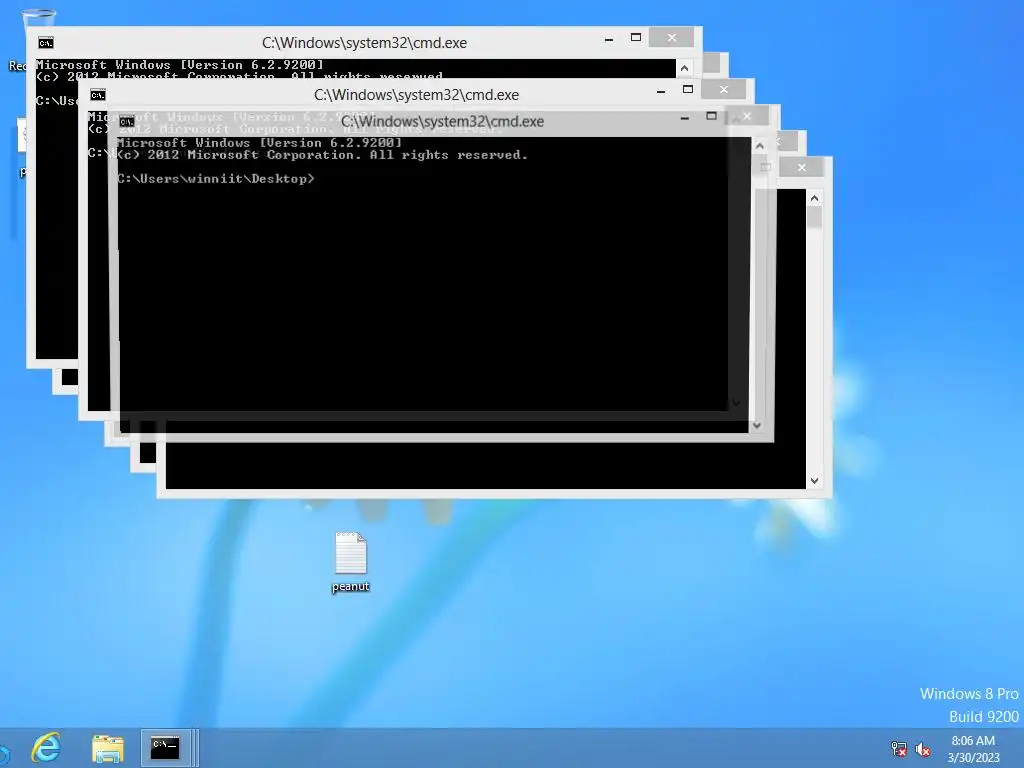This screenshot has width=1024, height=768.
Task: Click the '(c) 2012 Microsoft Corporation. All rights reserved.' line in the front window
Action: (x=322, y=155)
